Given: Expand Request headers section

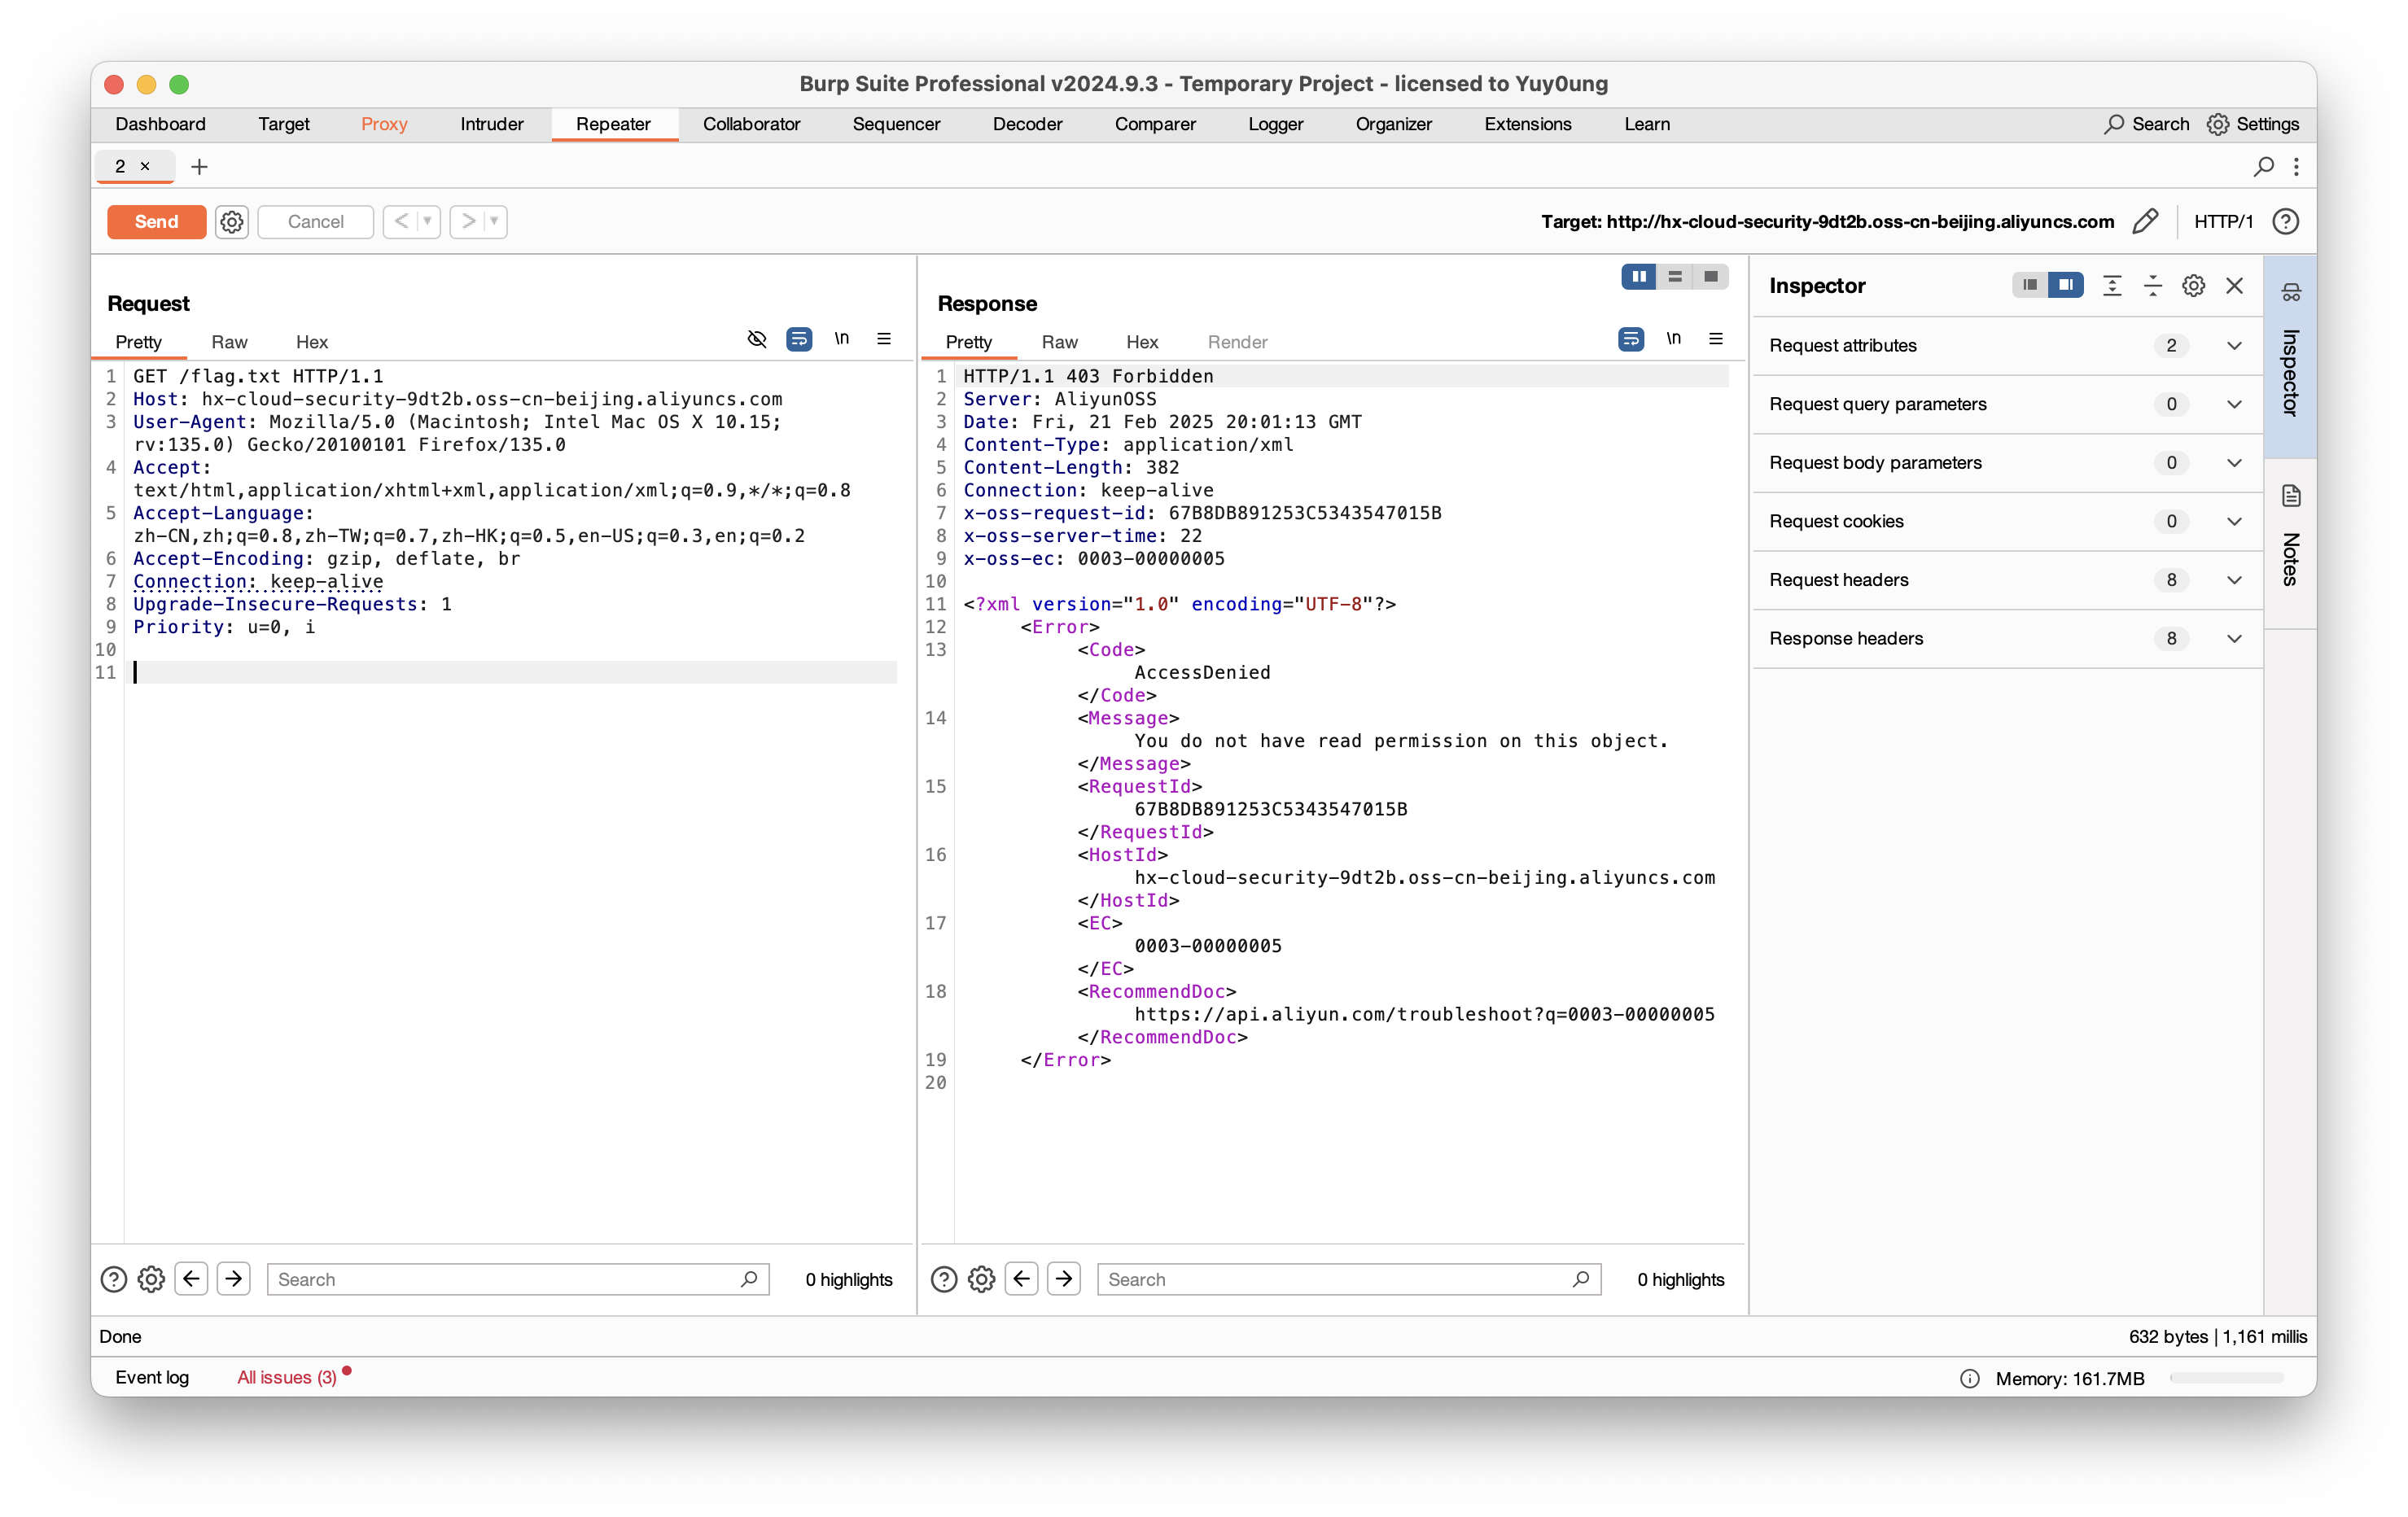Looking at the screenshot, I should pos(2234,580).
